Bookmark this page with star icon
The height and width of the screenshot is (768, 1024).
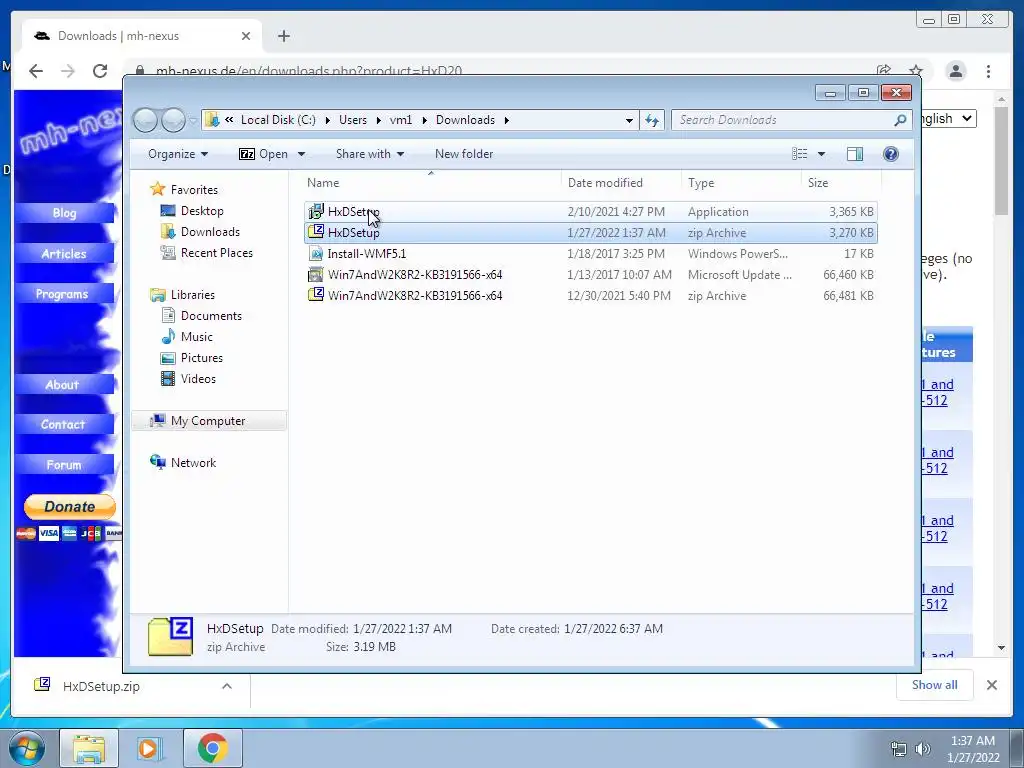pyautogui.click(x=916, y=71)
